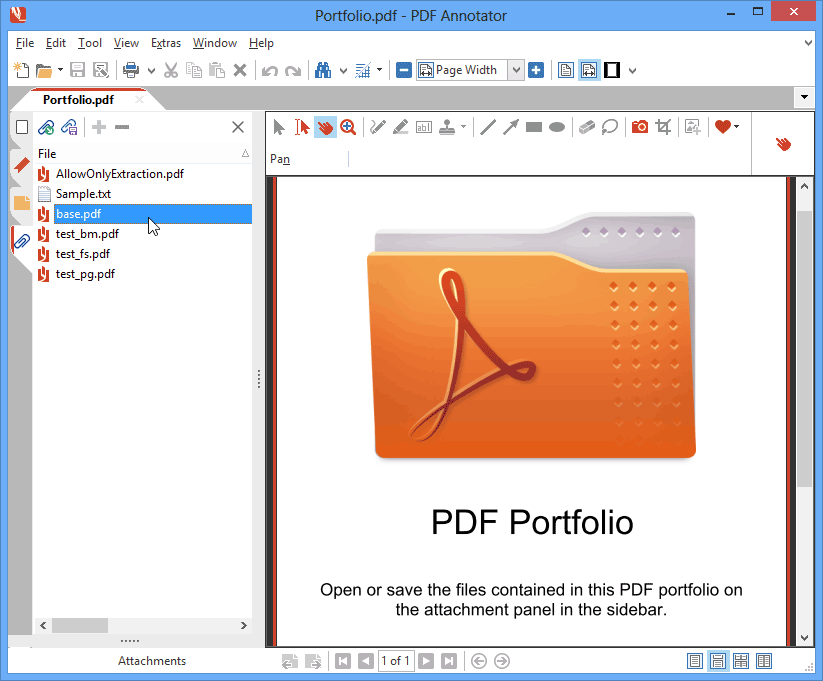Image resolution: width=823 pixels, height=681 pixels.
Task: Select the Ellipse shape tool
Action: click(557, 127)
